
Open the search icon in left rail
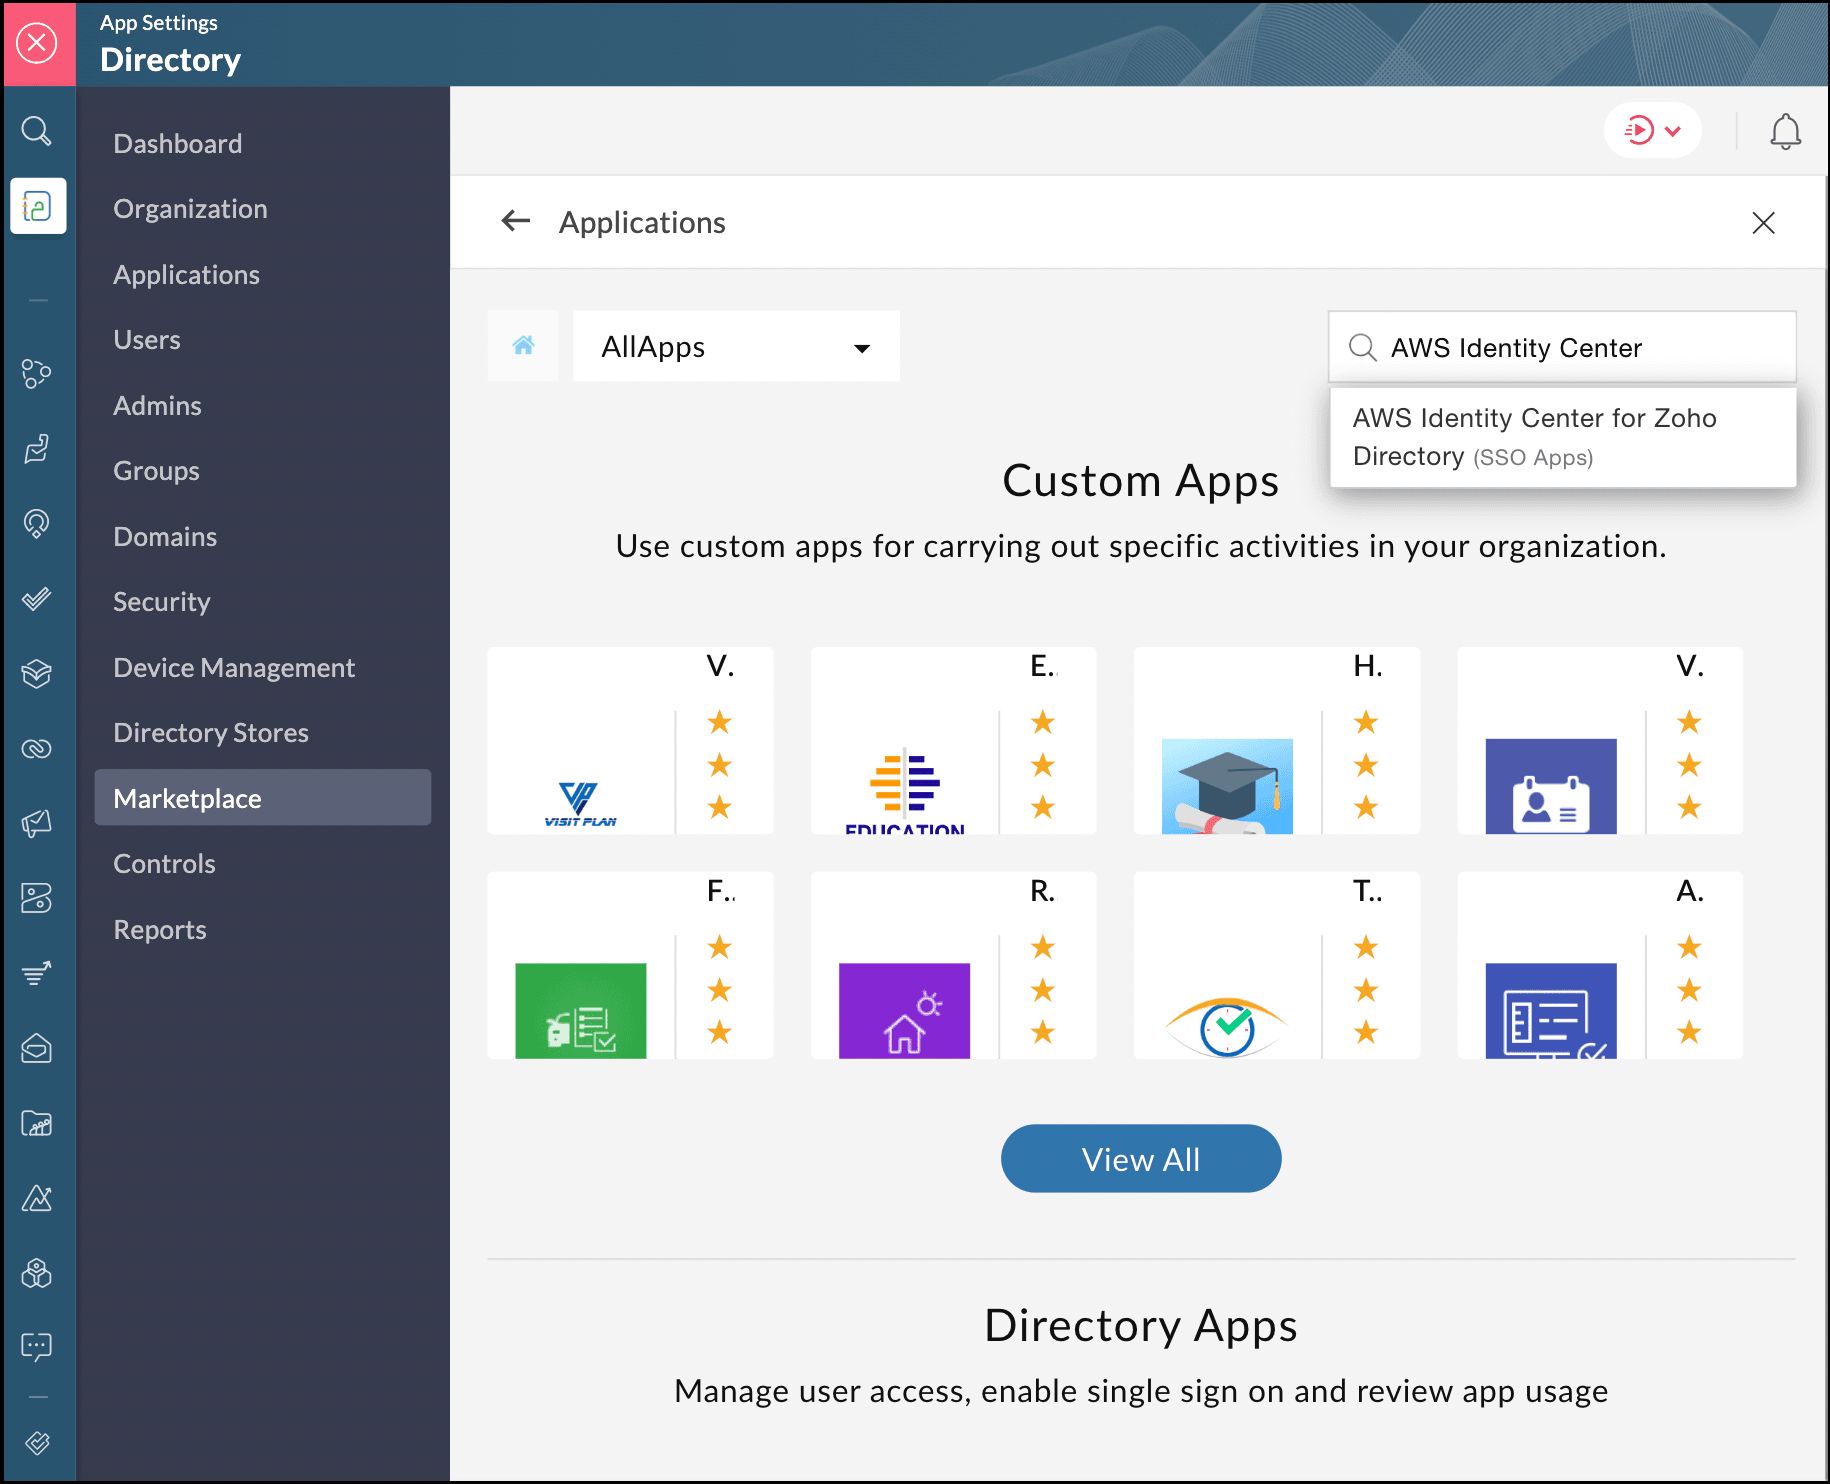coord(37,131)
